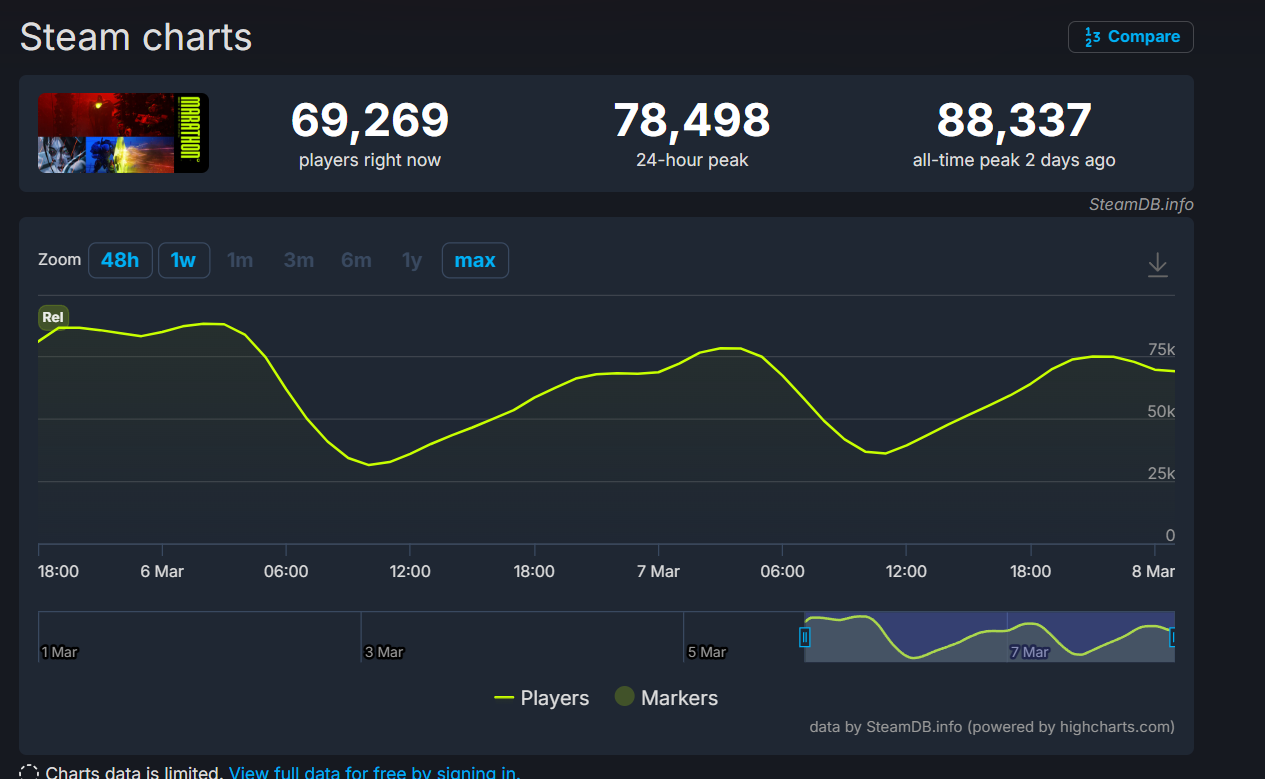The height and width of the screenshot is (779, 1265).
Task: Set zoom range to 48h
Action: point(120,261)
